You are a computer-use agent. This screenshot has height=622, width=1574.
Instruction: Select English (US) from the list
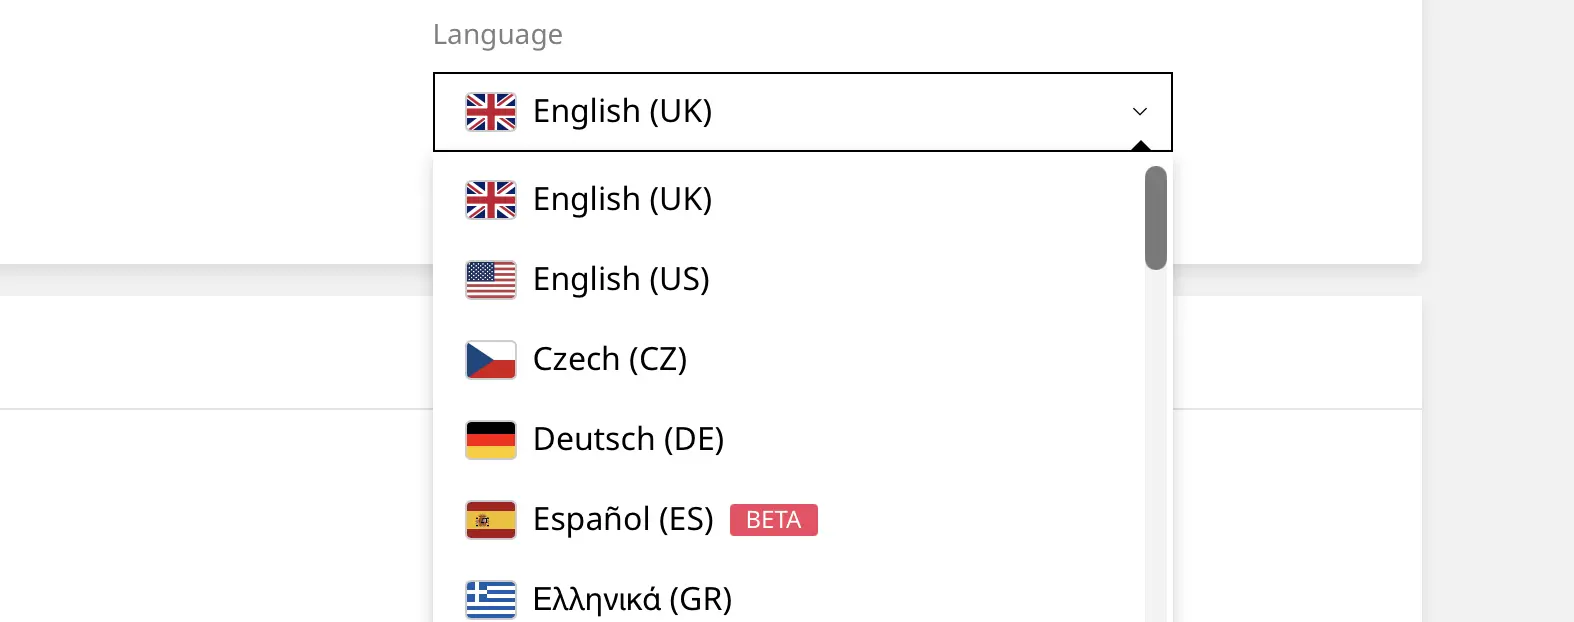pyautogui.click(x=621, y=279)
